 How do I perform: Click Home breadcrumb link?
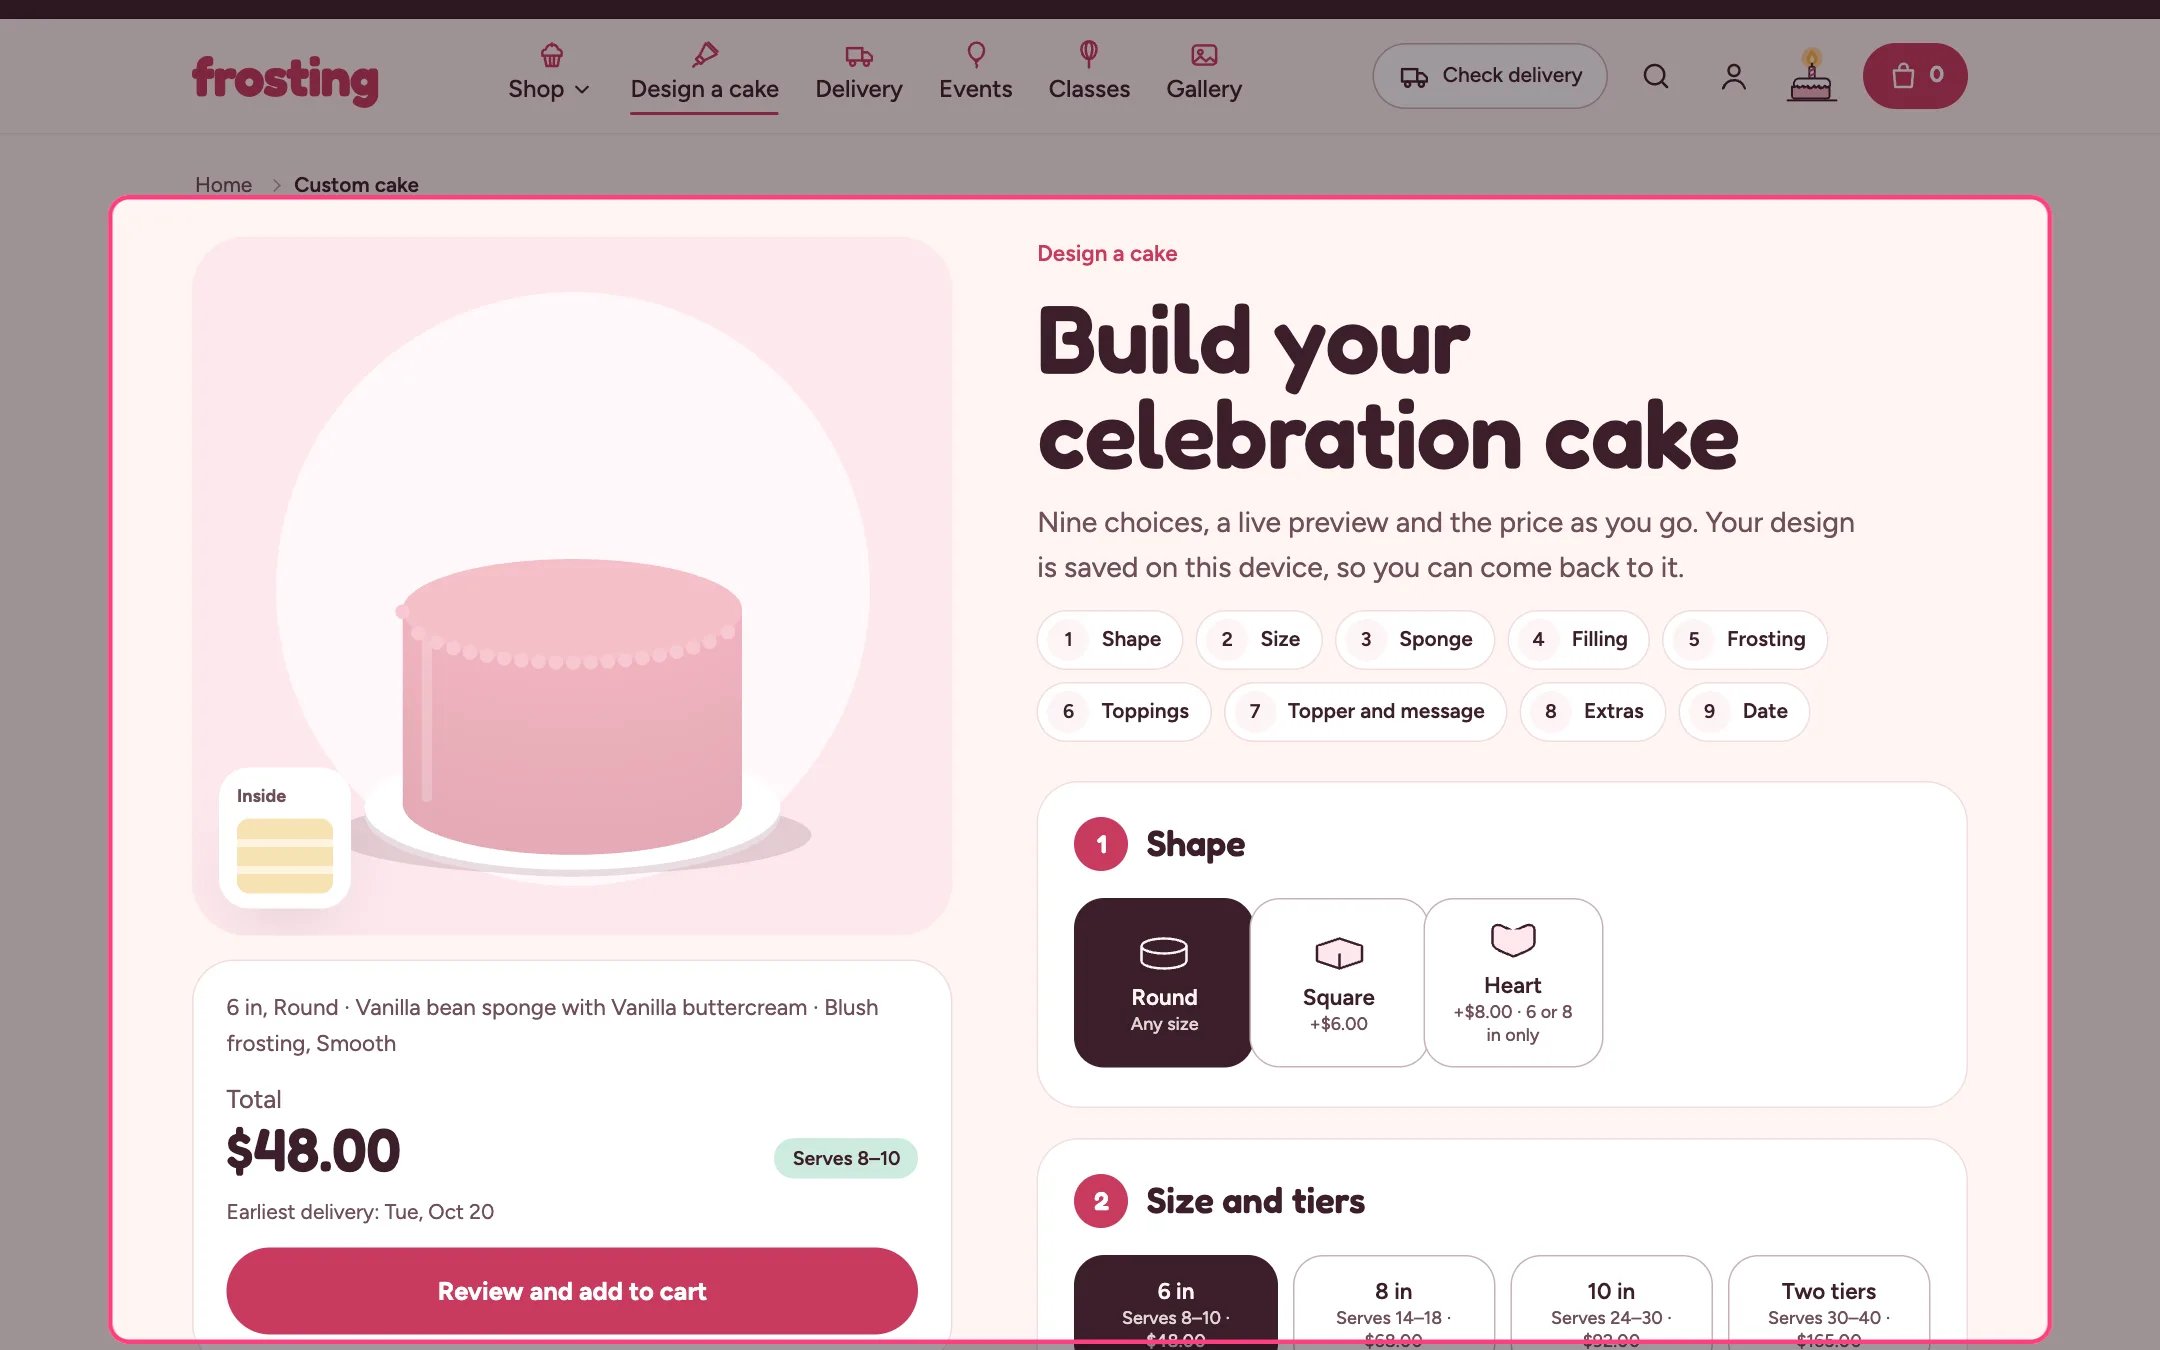223,185
